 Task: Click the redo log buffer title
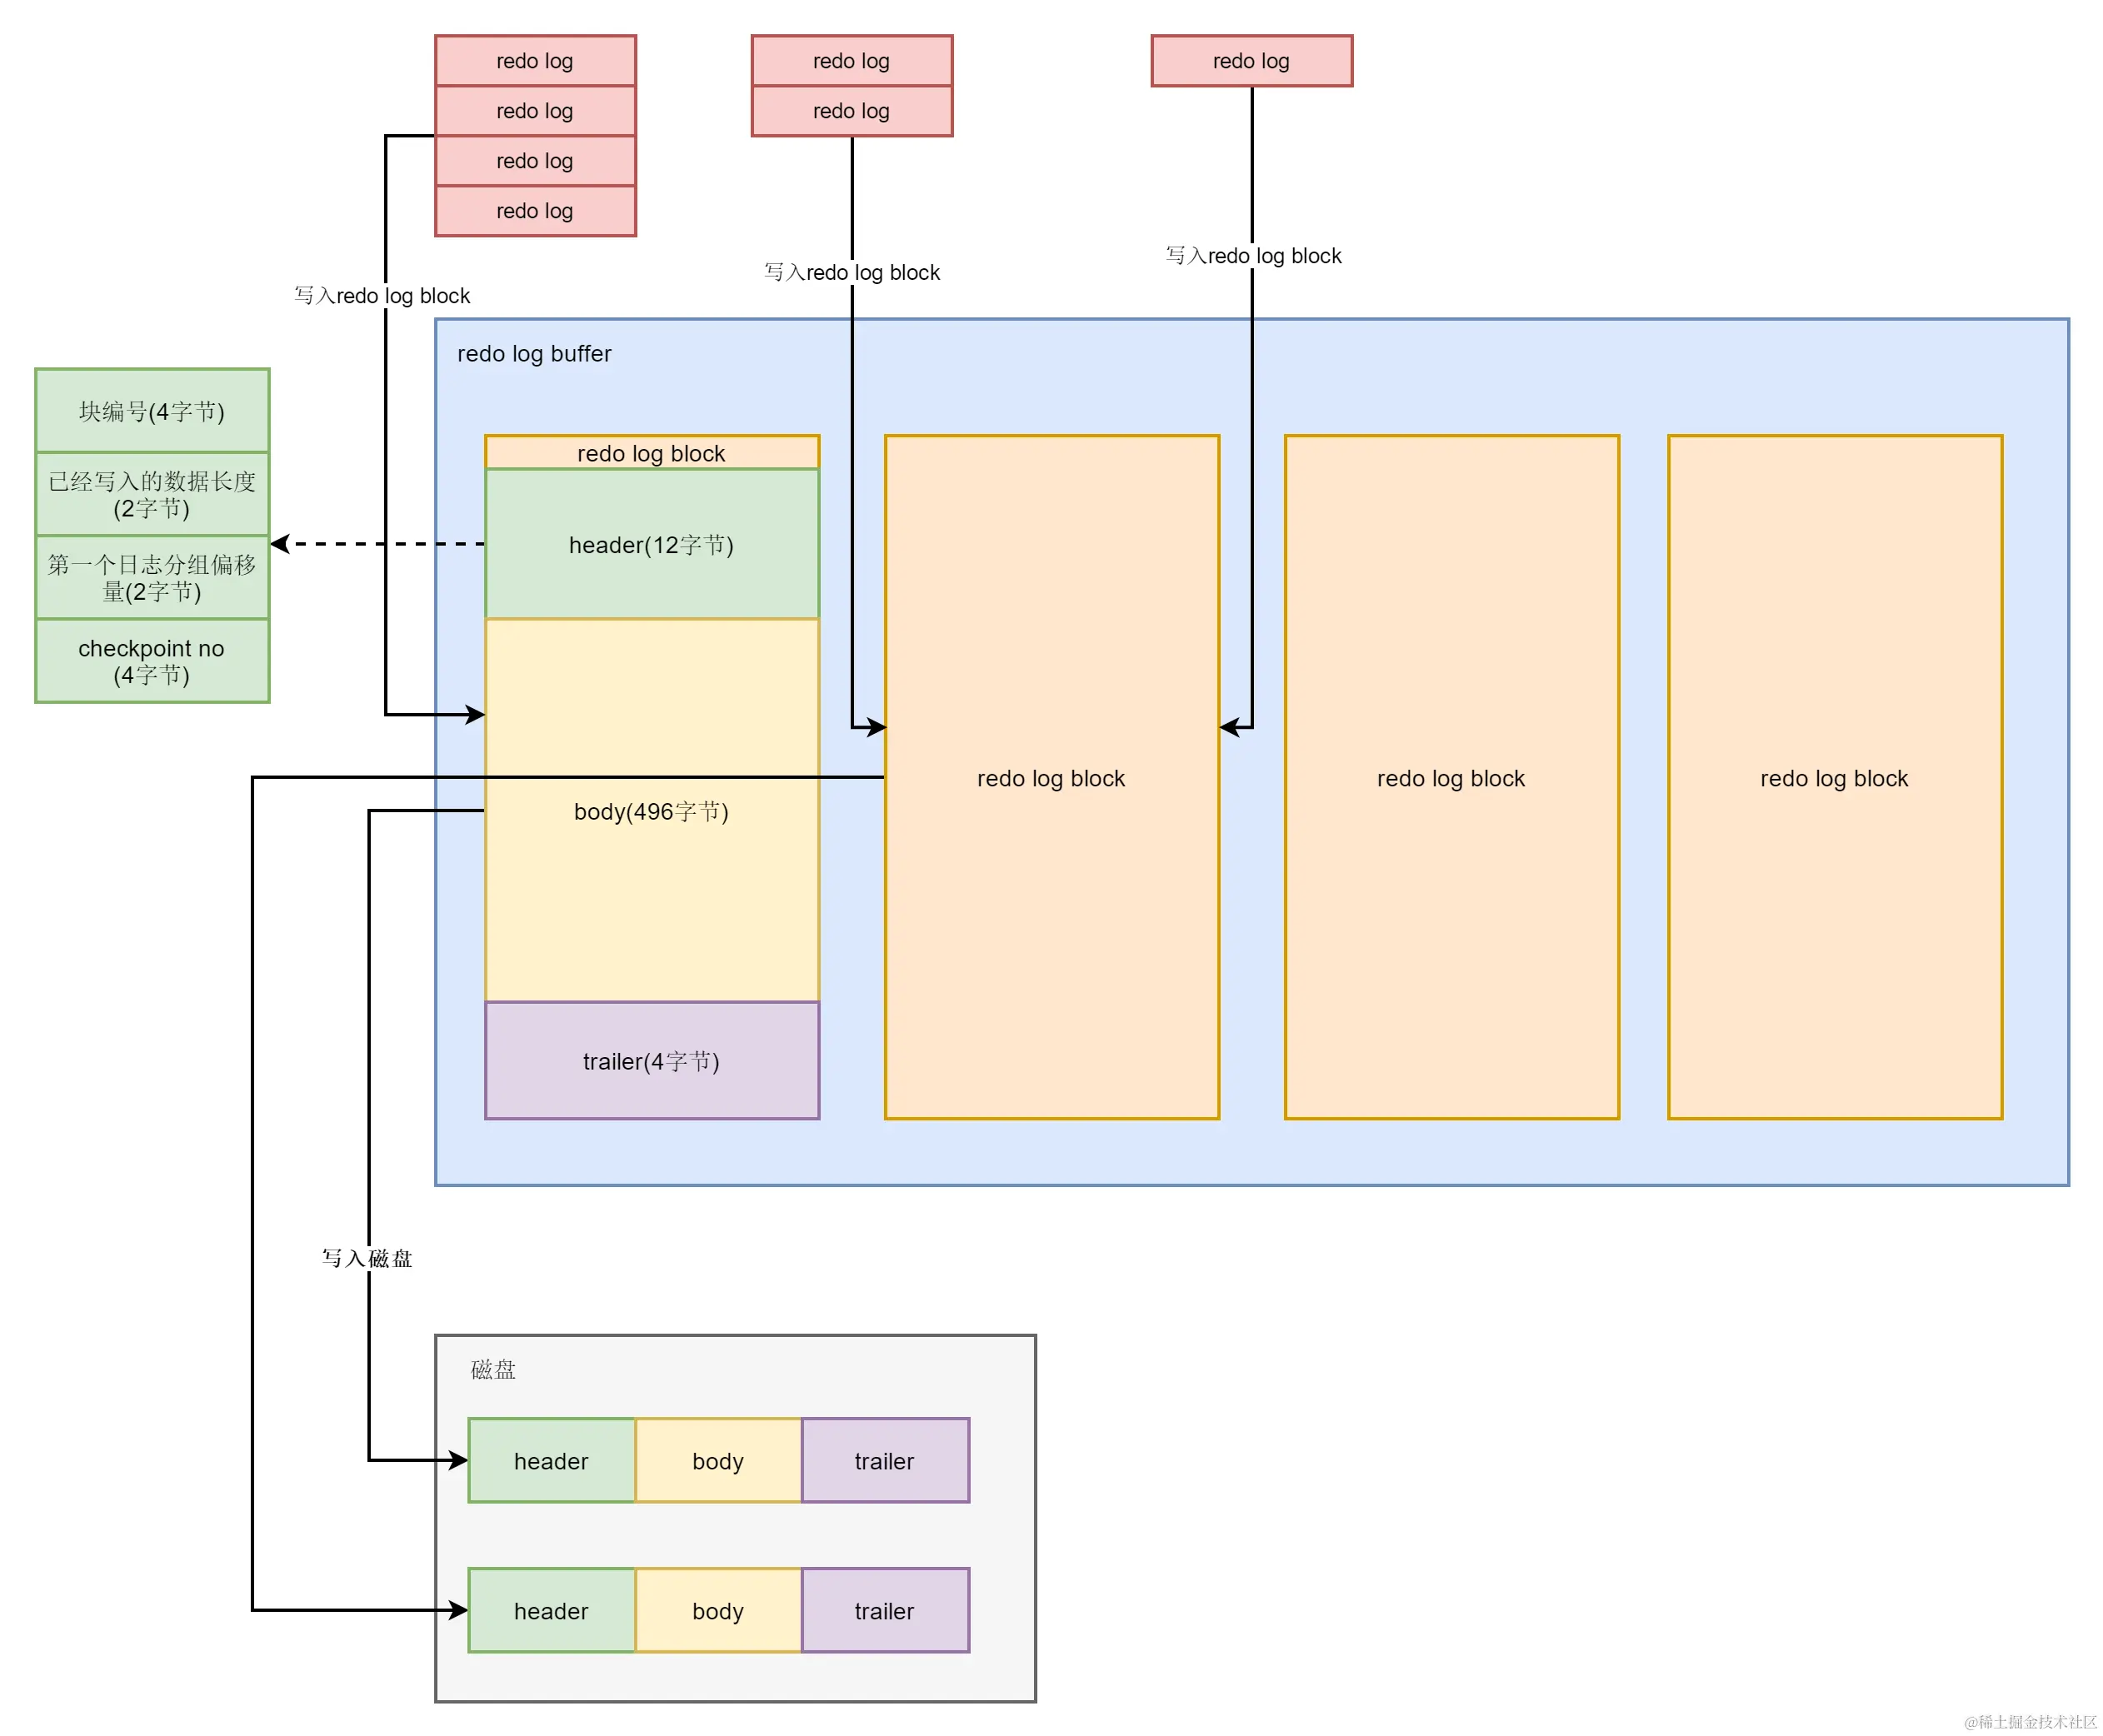533,353
